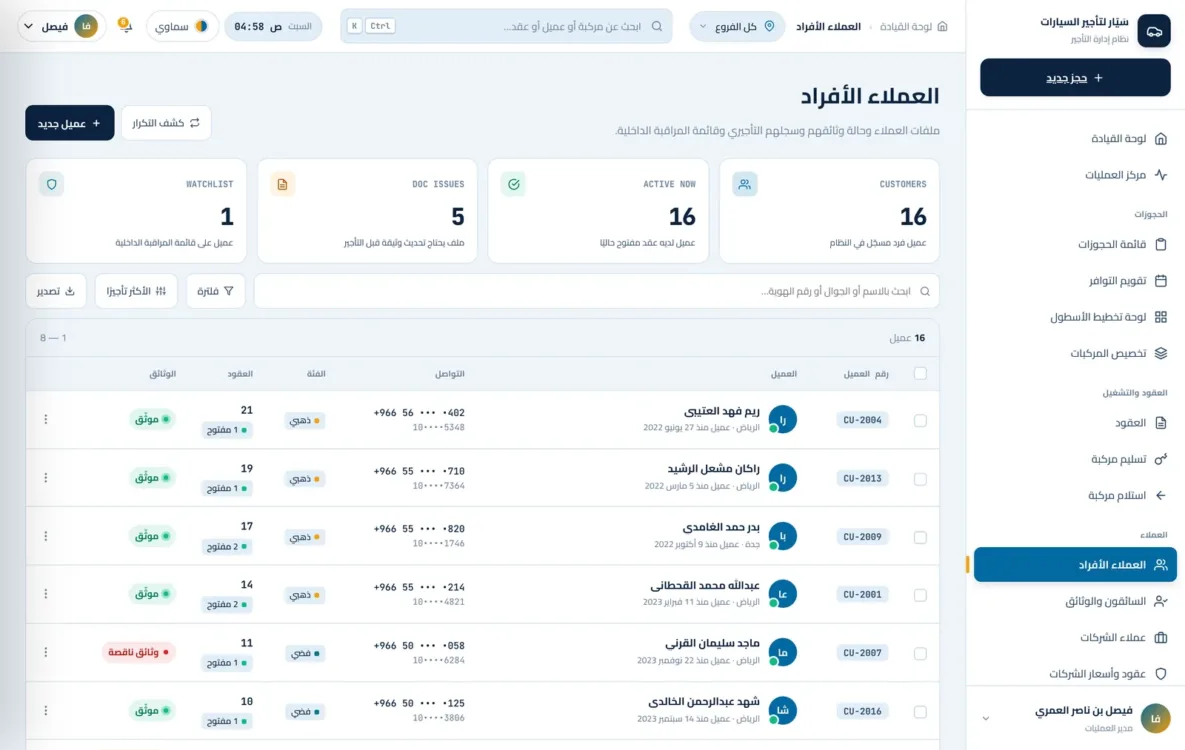This screenshot has height=750, width=1185.
Task: Expand فيصل بن ناصر العمري profile chevron
Action: coord(985,718)
